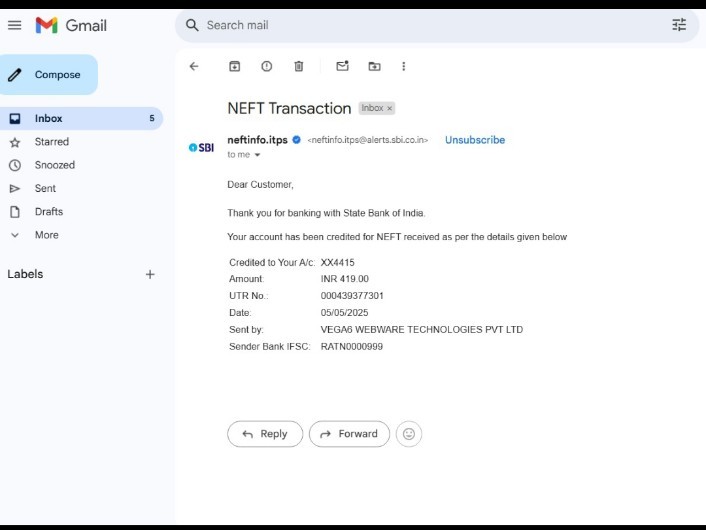Screen dimensions: 706x530
Task: Select the amount INR 419.00
Action: [x=344, y=279]
